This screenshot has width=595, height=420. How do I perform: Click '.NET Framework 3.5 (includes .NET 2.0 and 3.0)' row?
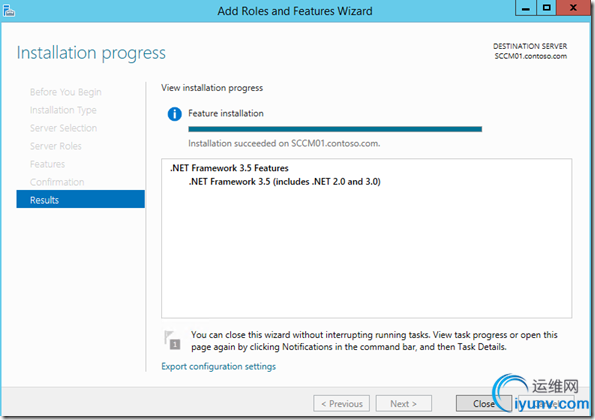pyautogui.click(x=285, y=182)
